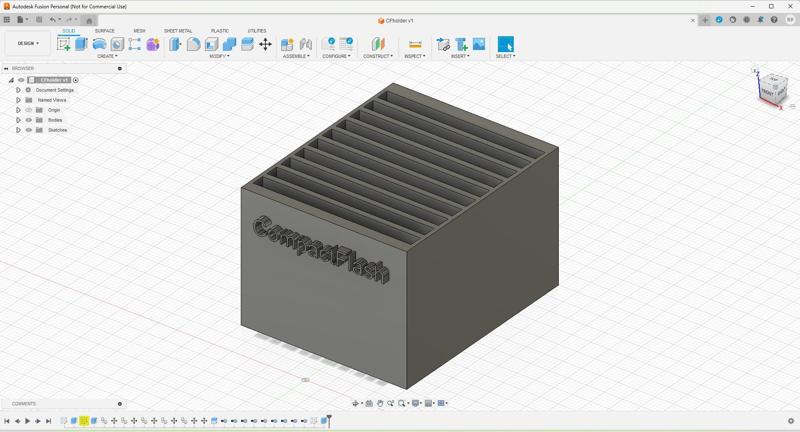Viewport: 800px width, 432px height.
Task: Select the Fillet tool
Action: [193, 44]
